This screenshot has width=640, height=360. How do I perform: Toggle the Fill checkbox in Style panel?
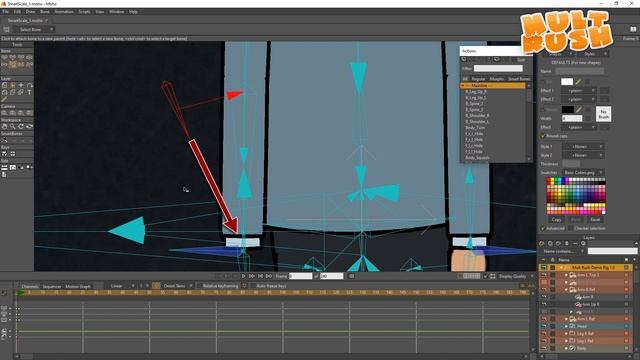coord(543,82)
